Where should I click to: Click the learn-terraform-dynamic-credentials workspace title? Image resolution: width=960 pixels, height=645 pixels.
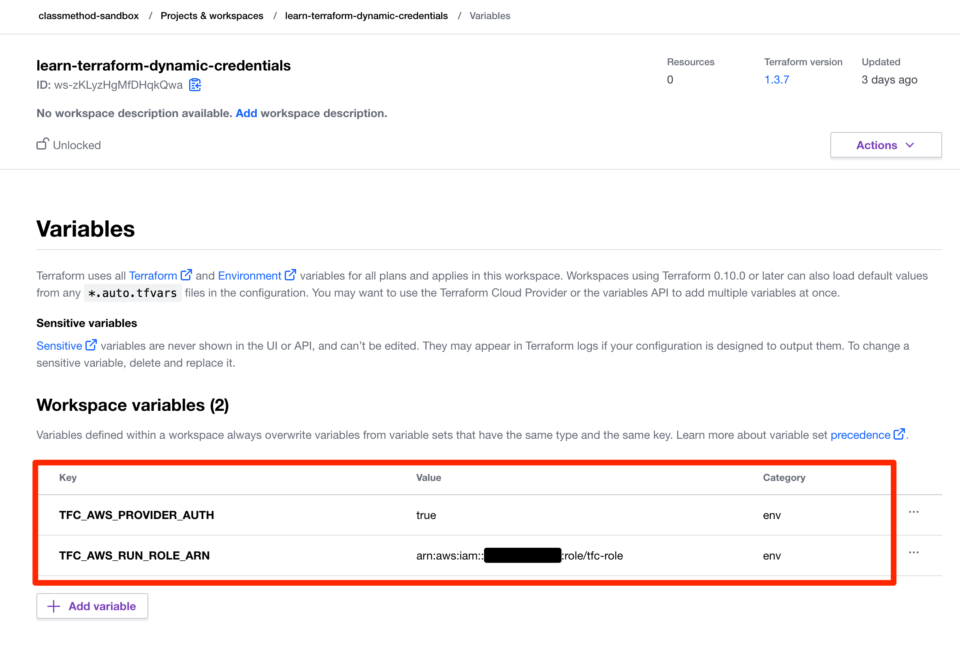pos(163,65)
